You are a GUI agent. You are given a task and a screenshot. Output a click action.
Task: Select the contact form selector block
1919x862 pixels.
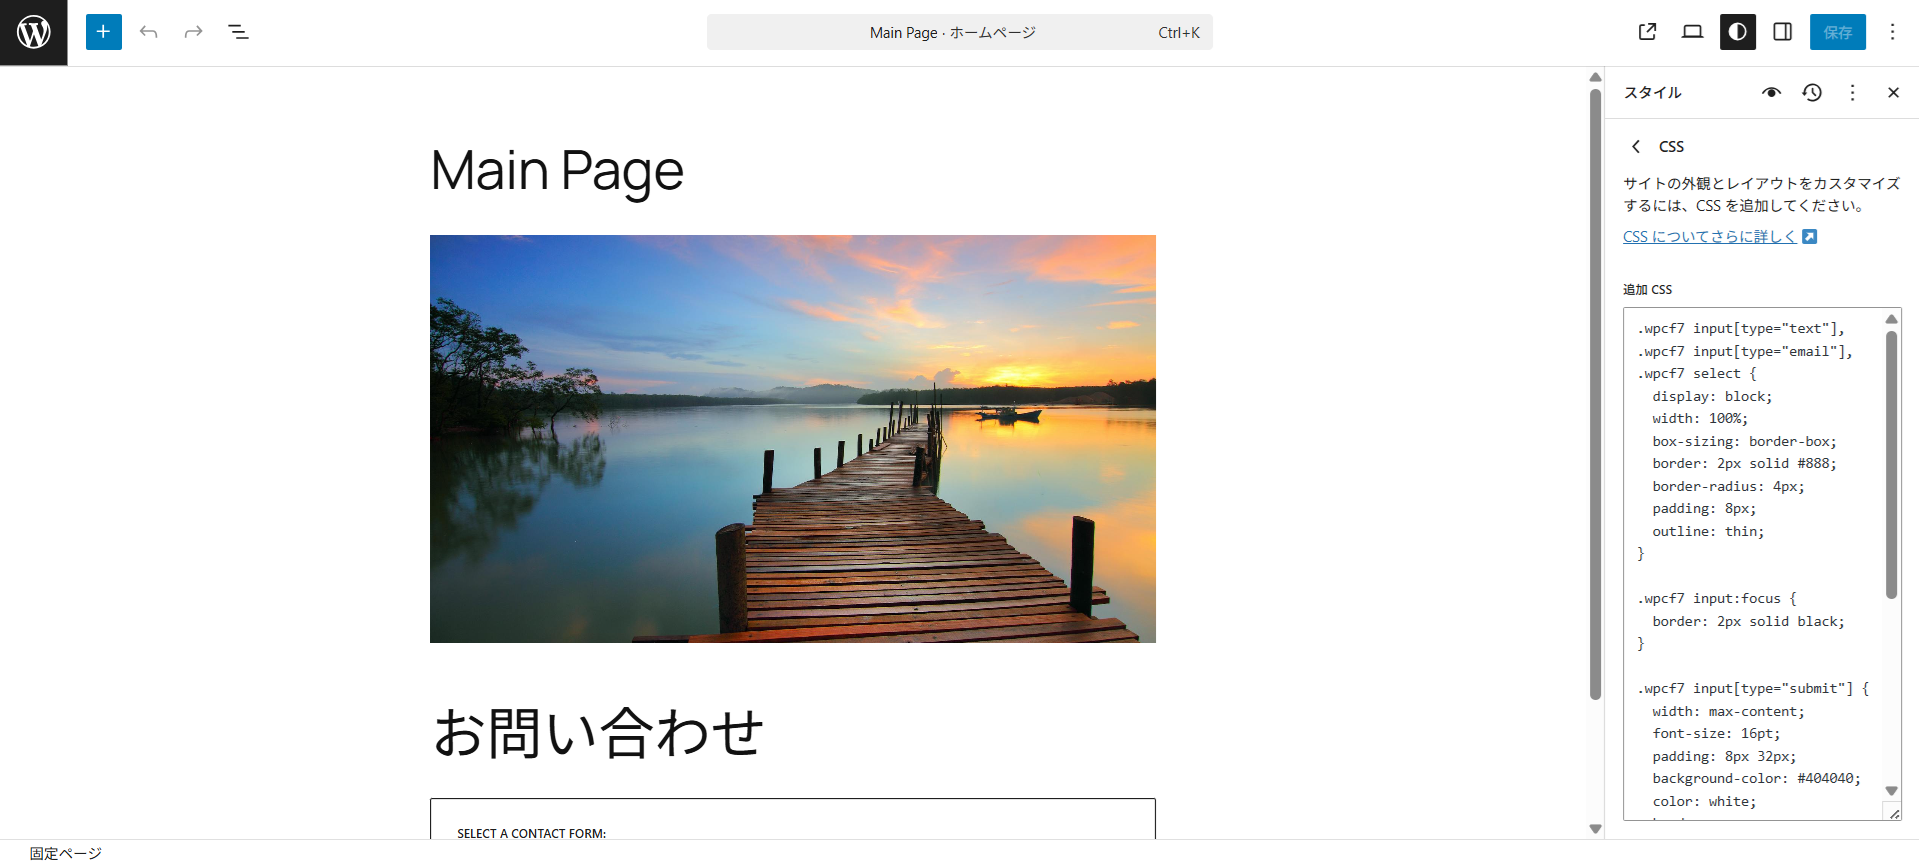pos(793,819)
